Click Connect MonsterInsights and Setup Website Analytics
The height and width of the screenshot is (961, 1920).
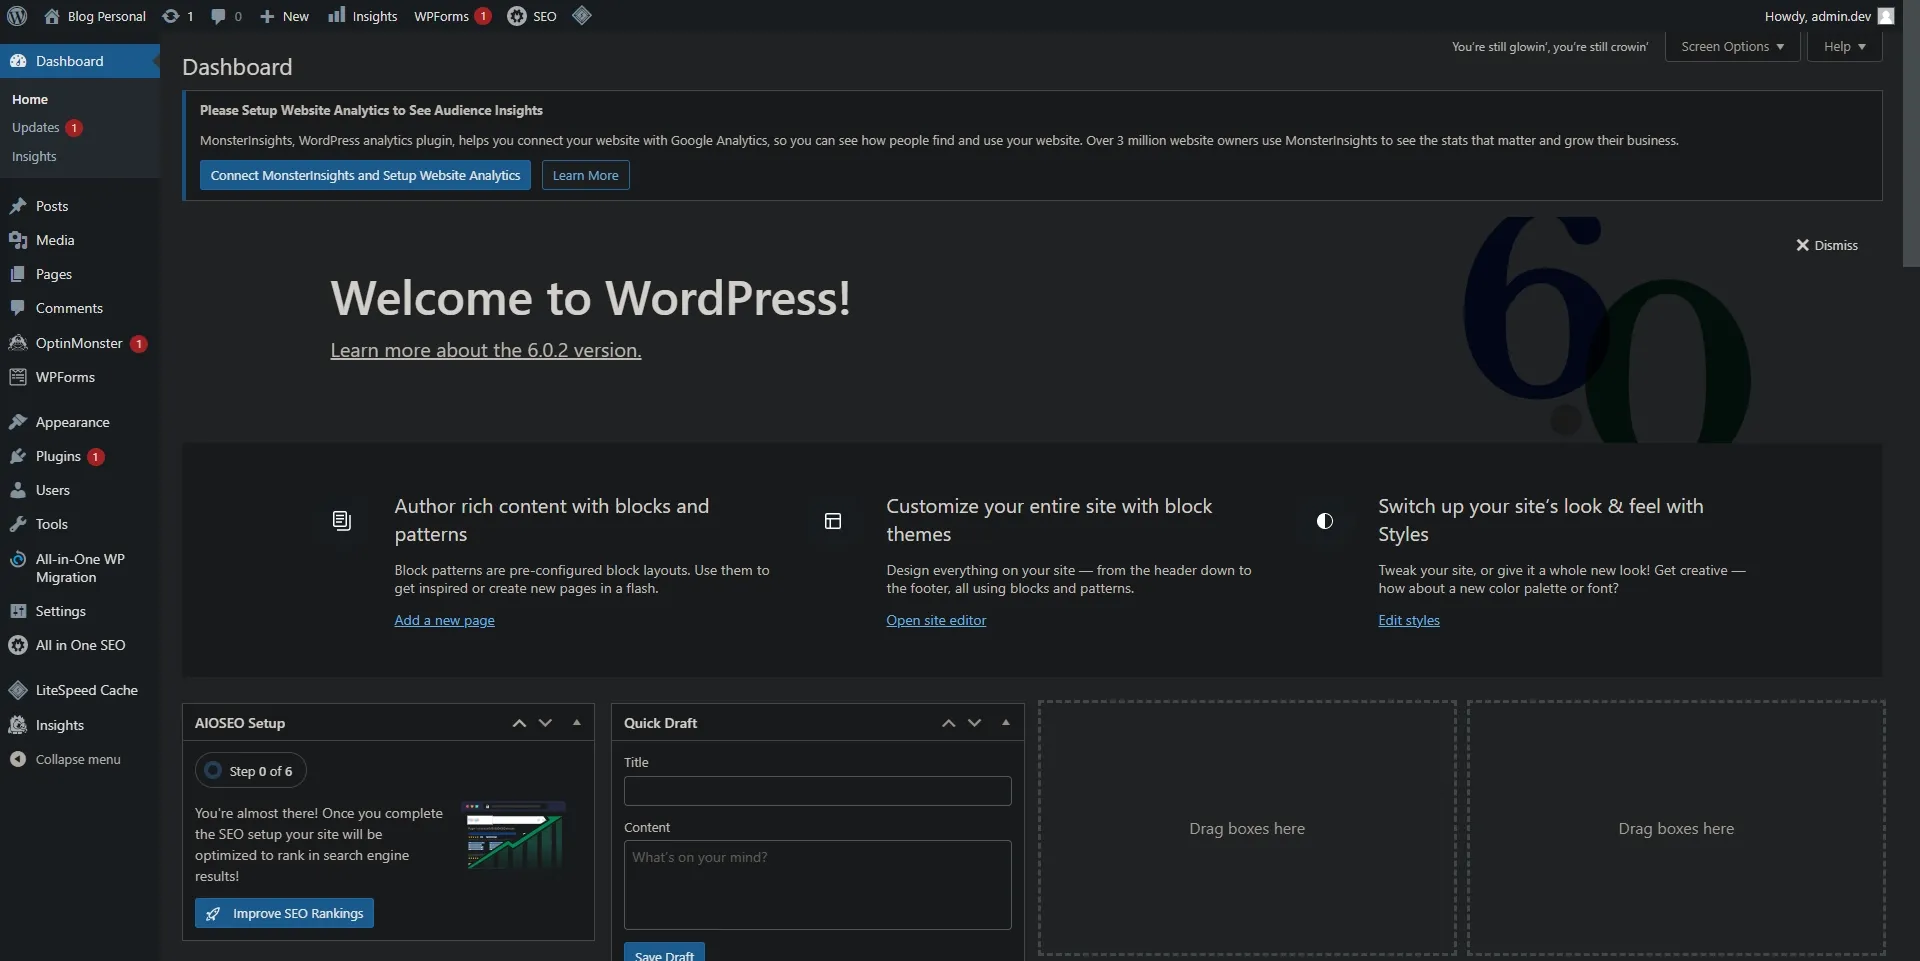tap(365, 175)
